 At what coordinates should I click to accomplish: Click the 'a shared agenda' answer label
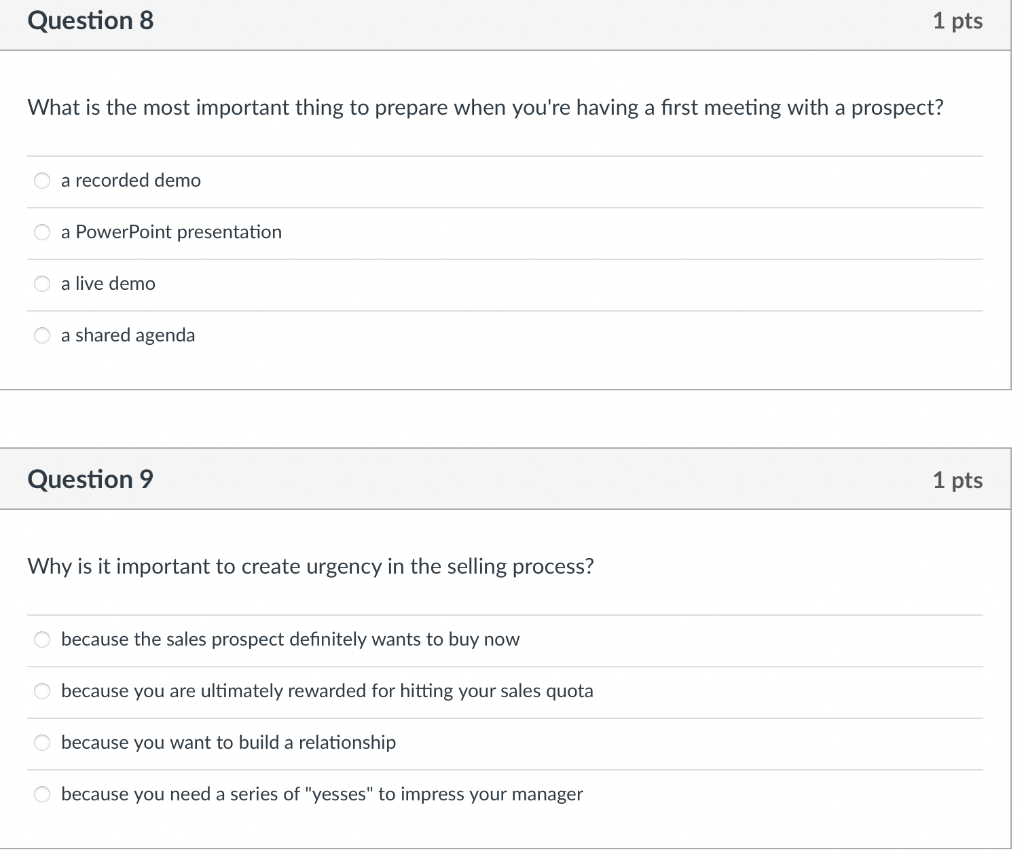[x=128, y=336]
